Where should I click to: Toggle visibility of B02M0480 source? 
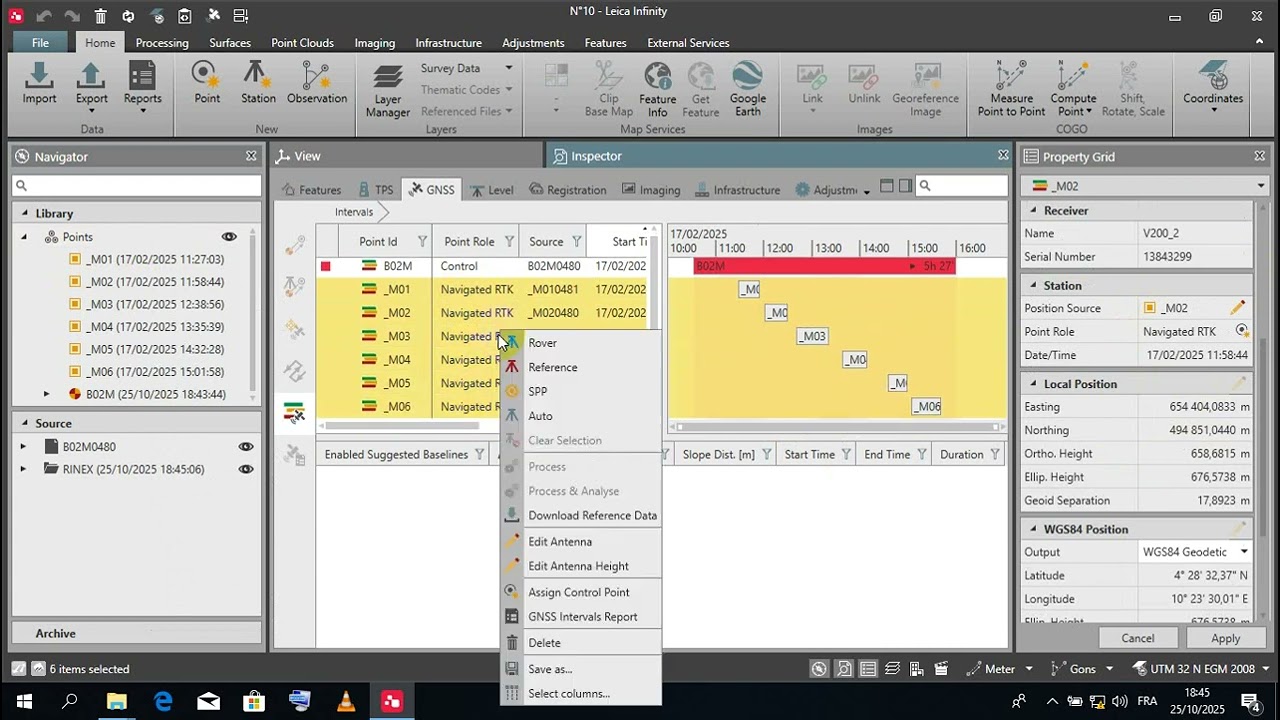click(245, 447)
